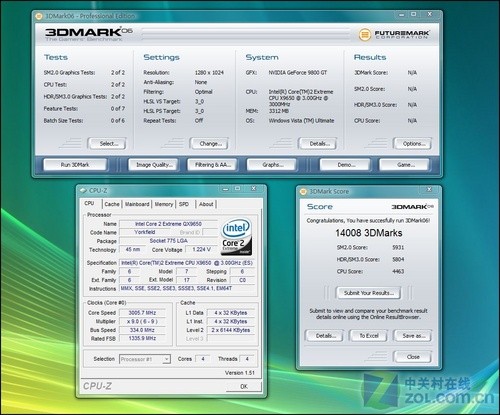Click the Threads value field in CPU-Z

(x=247, y=359)
